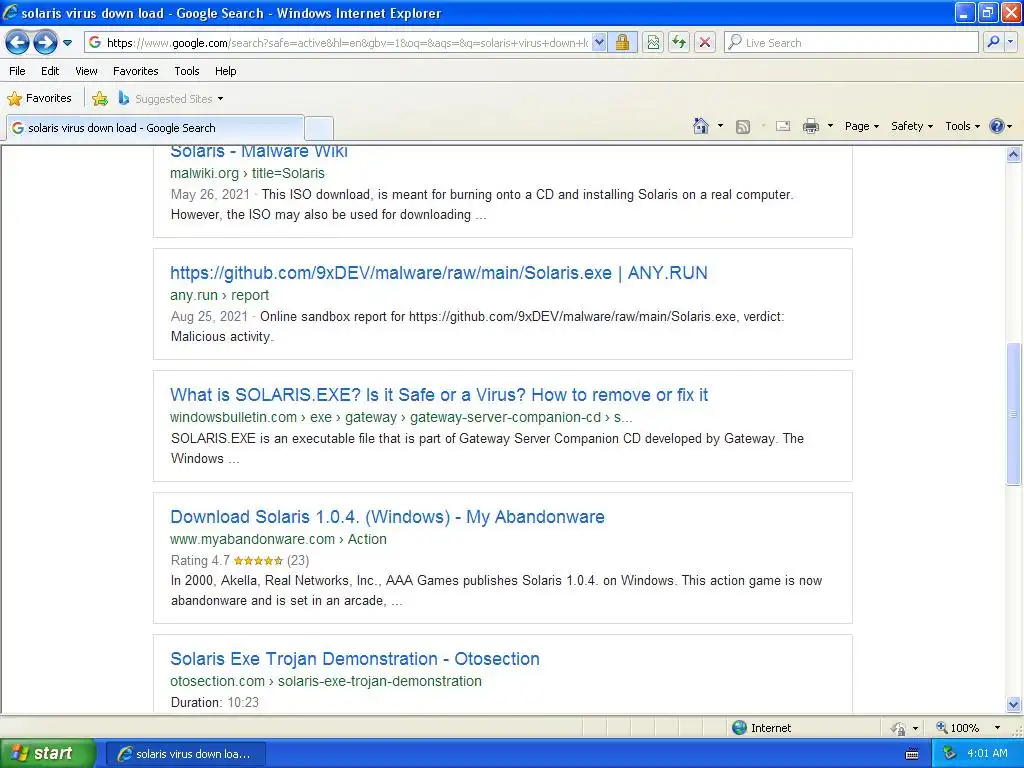Click the scrollbar down arrow
Screen dimensions: 1024x768
pyautogui.click(x=1014, y=704)
